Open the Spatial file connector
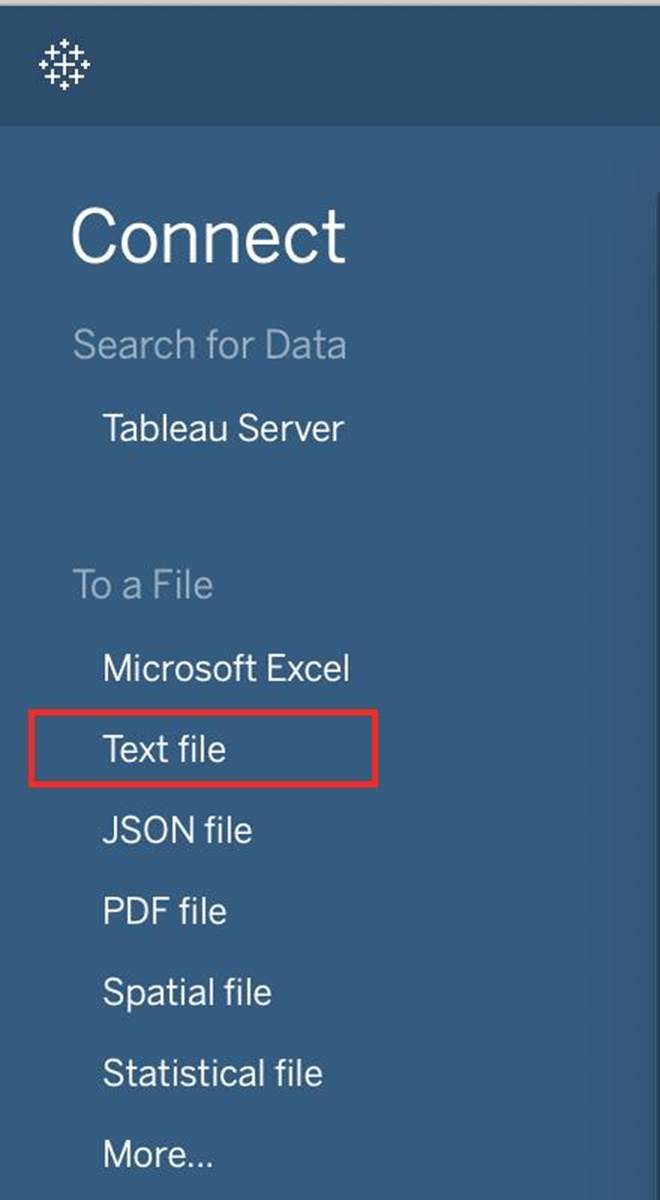 (187, 992)
